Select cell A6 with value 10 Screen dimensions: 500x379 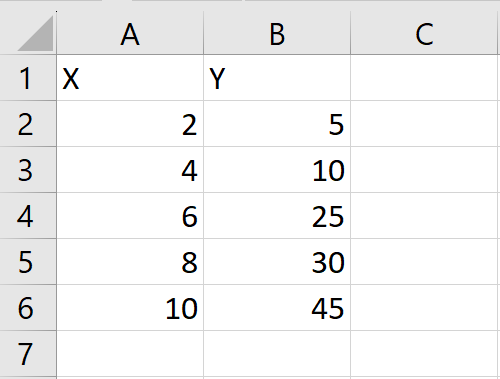[x=130, y=308]
